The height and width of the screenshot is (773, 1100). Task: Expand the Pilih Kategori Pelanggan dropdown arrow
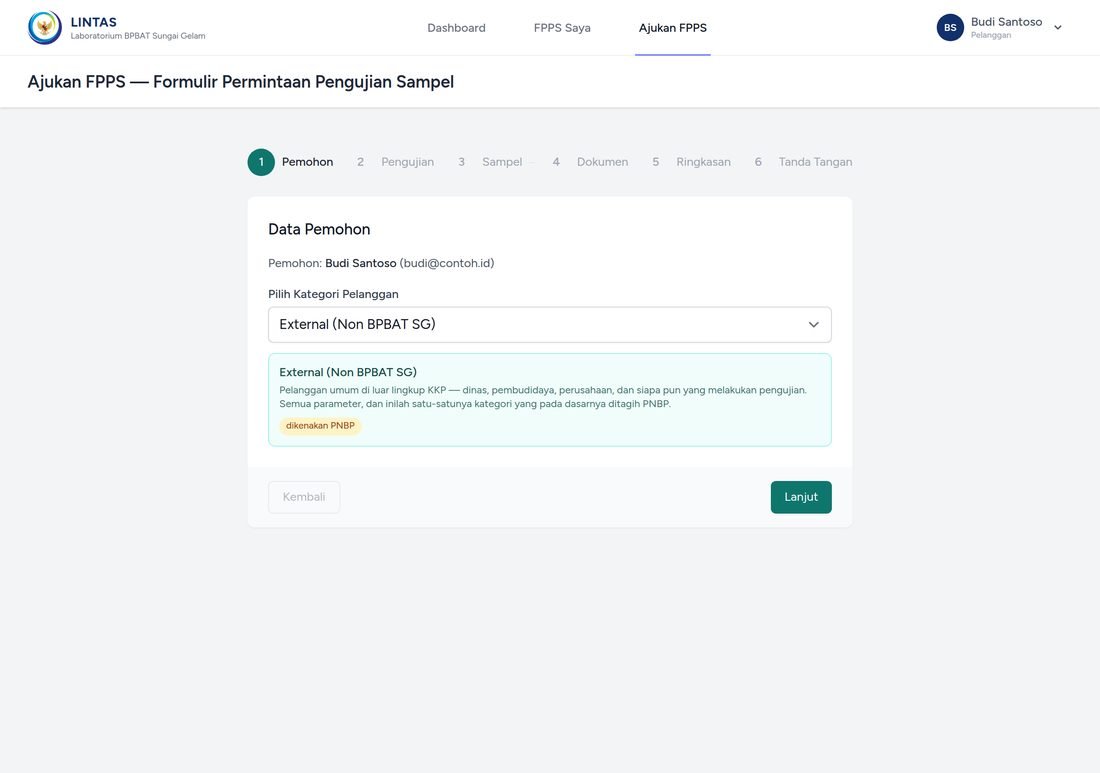[813, 324]
